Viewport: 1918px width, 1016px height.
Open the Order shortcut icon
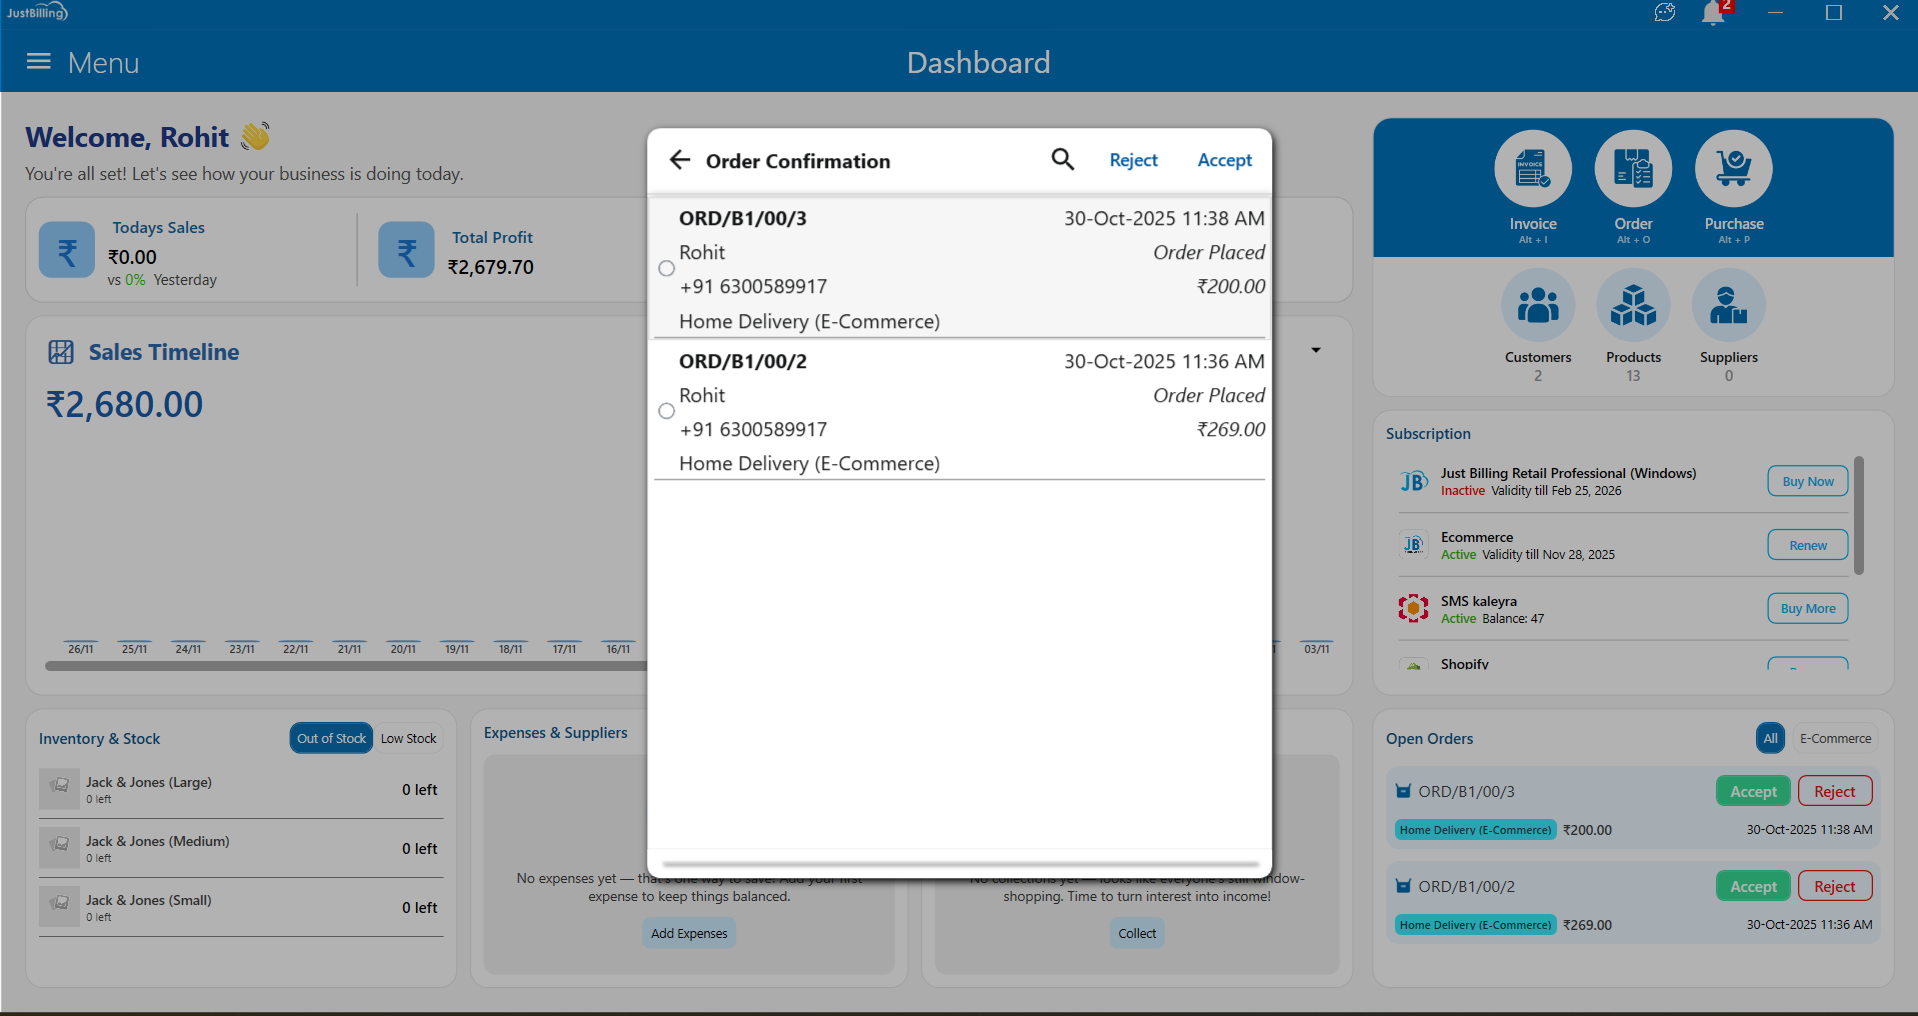pos(1632,169)
